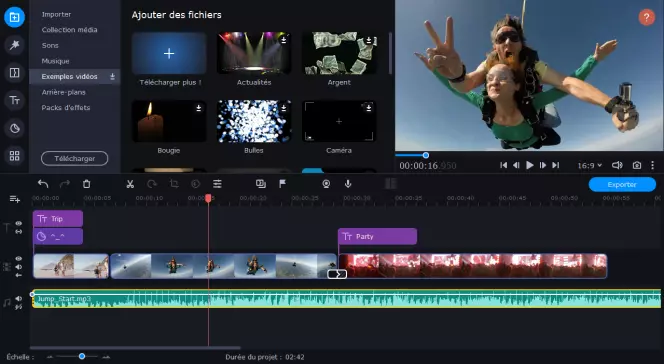
Task: Select the Party title clip
Action: point(377,236)
